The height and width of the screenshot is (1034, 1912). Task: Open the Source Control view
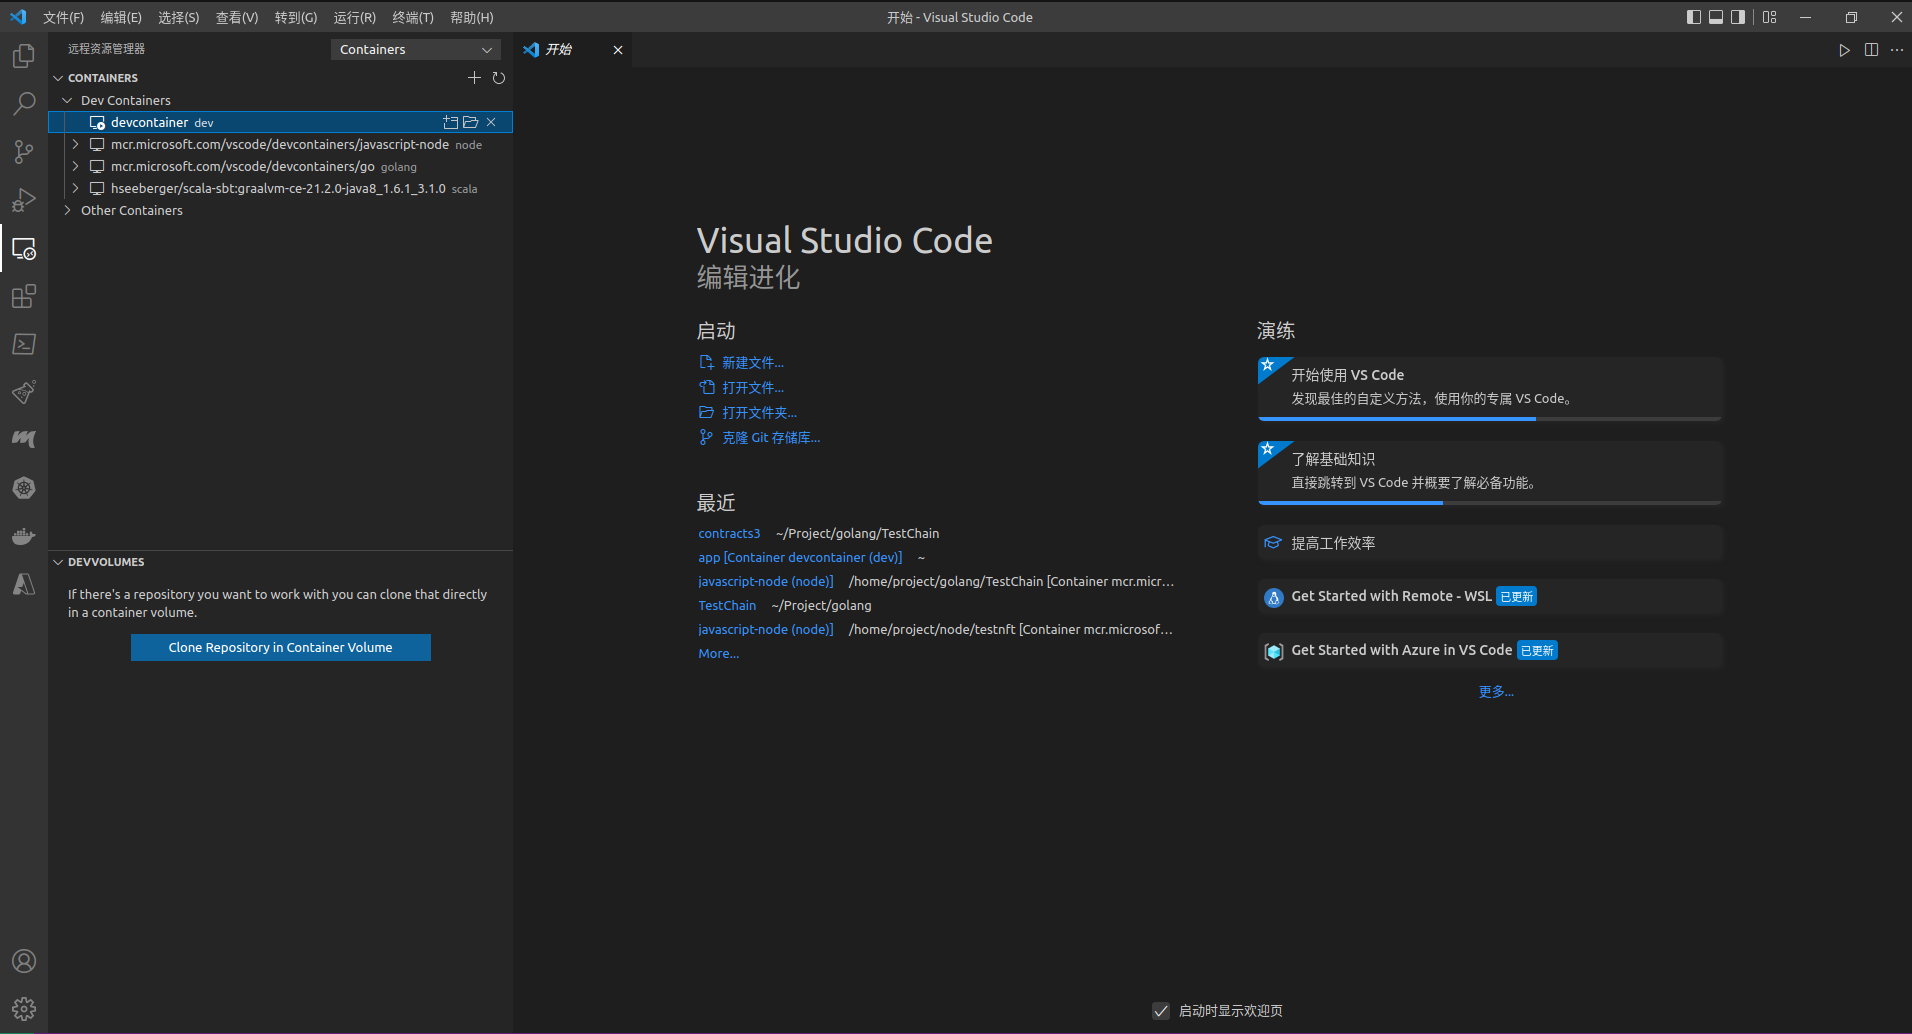(x=24, y=152)
